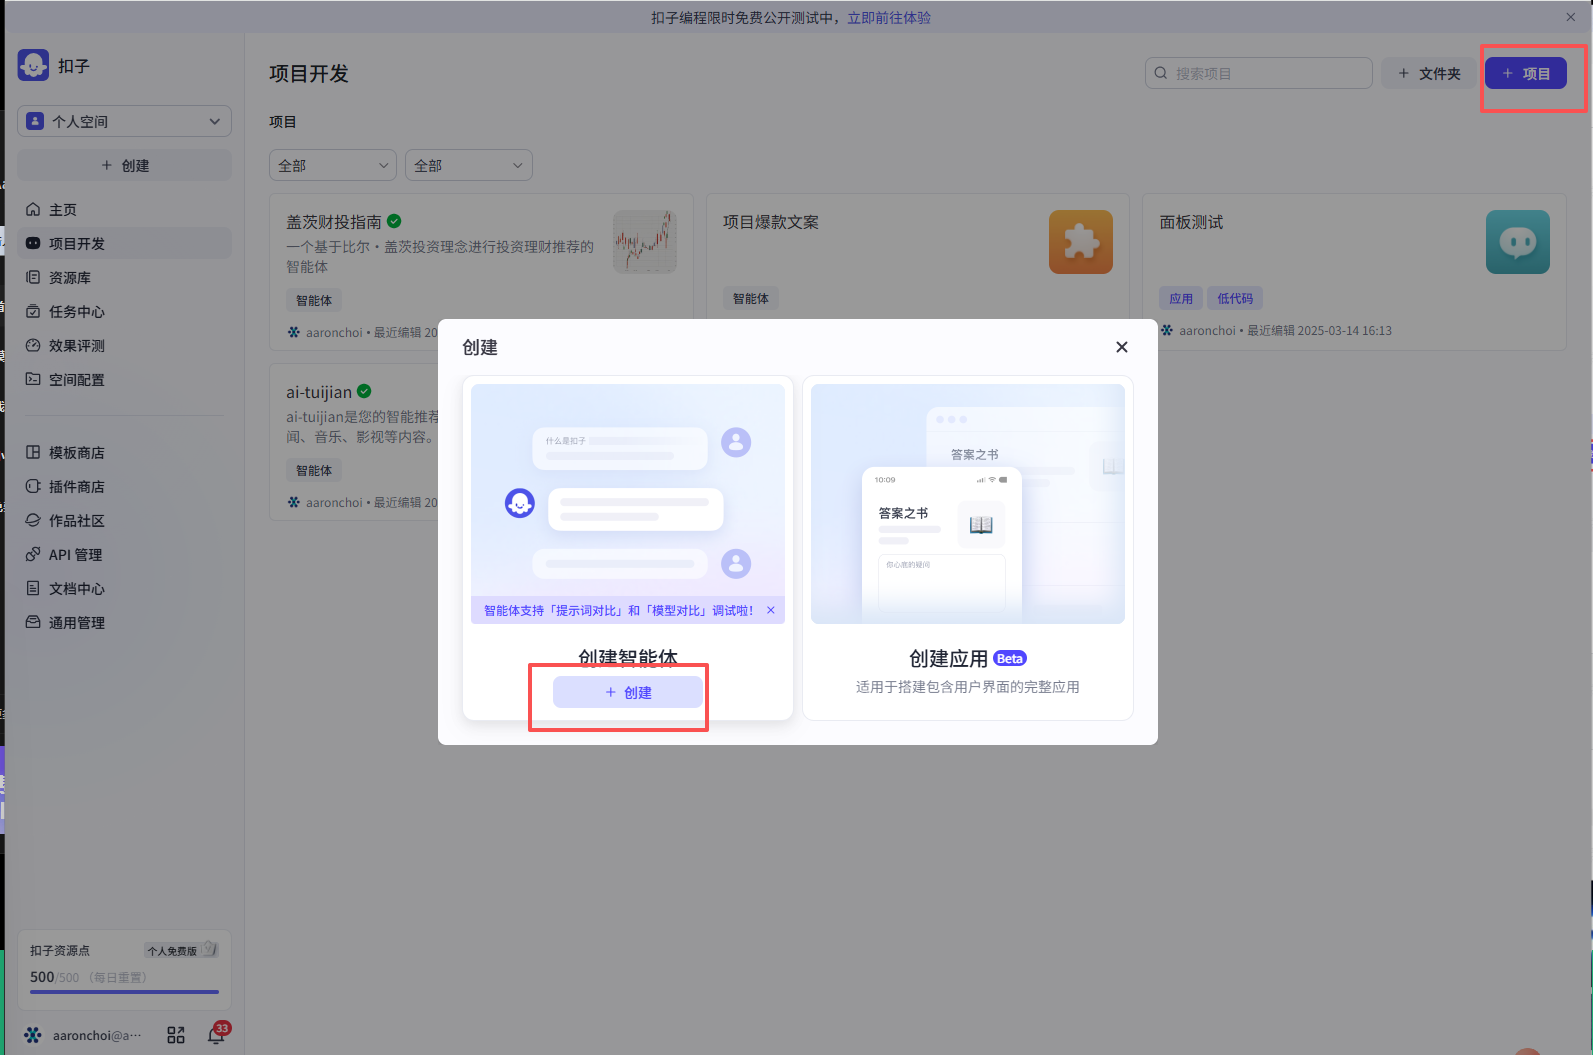The width and height of the screenshot is (1593, 1055).
Task: Click the sidebar 创建 button
Action: 124,165
